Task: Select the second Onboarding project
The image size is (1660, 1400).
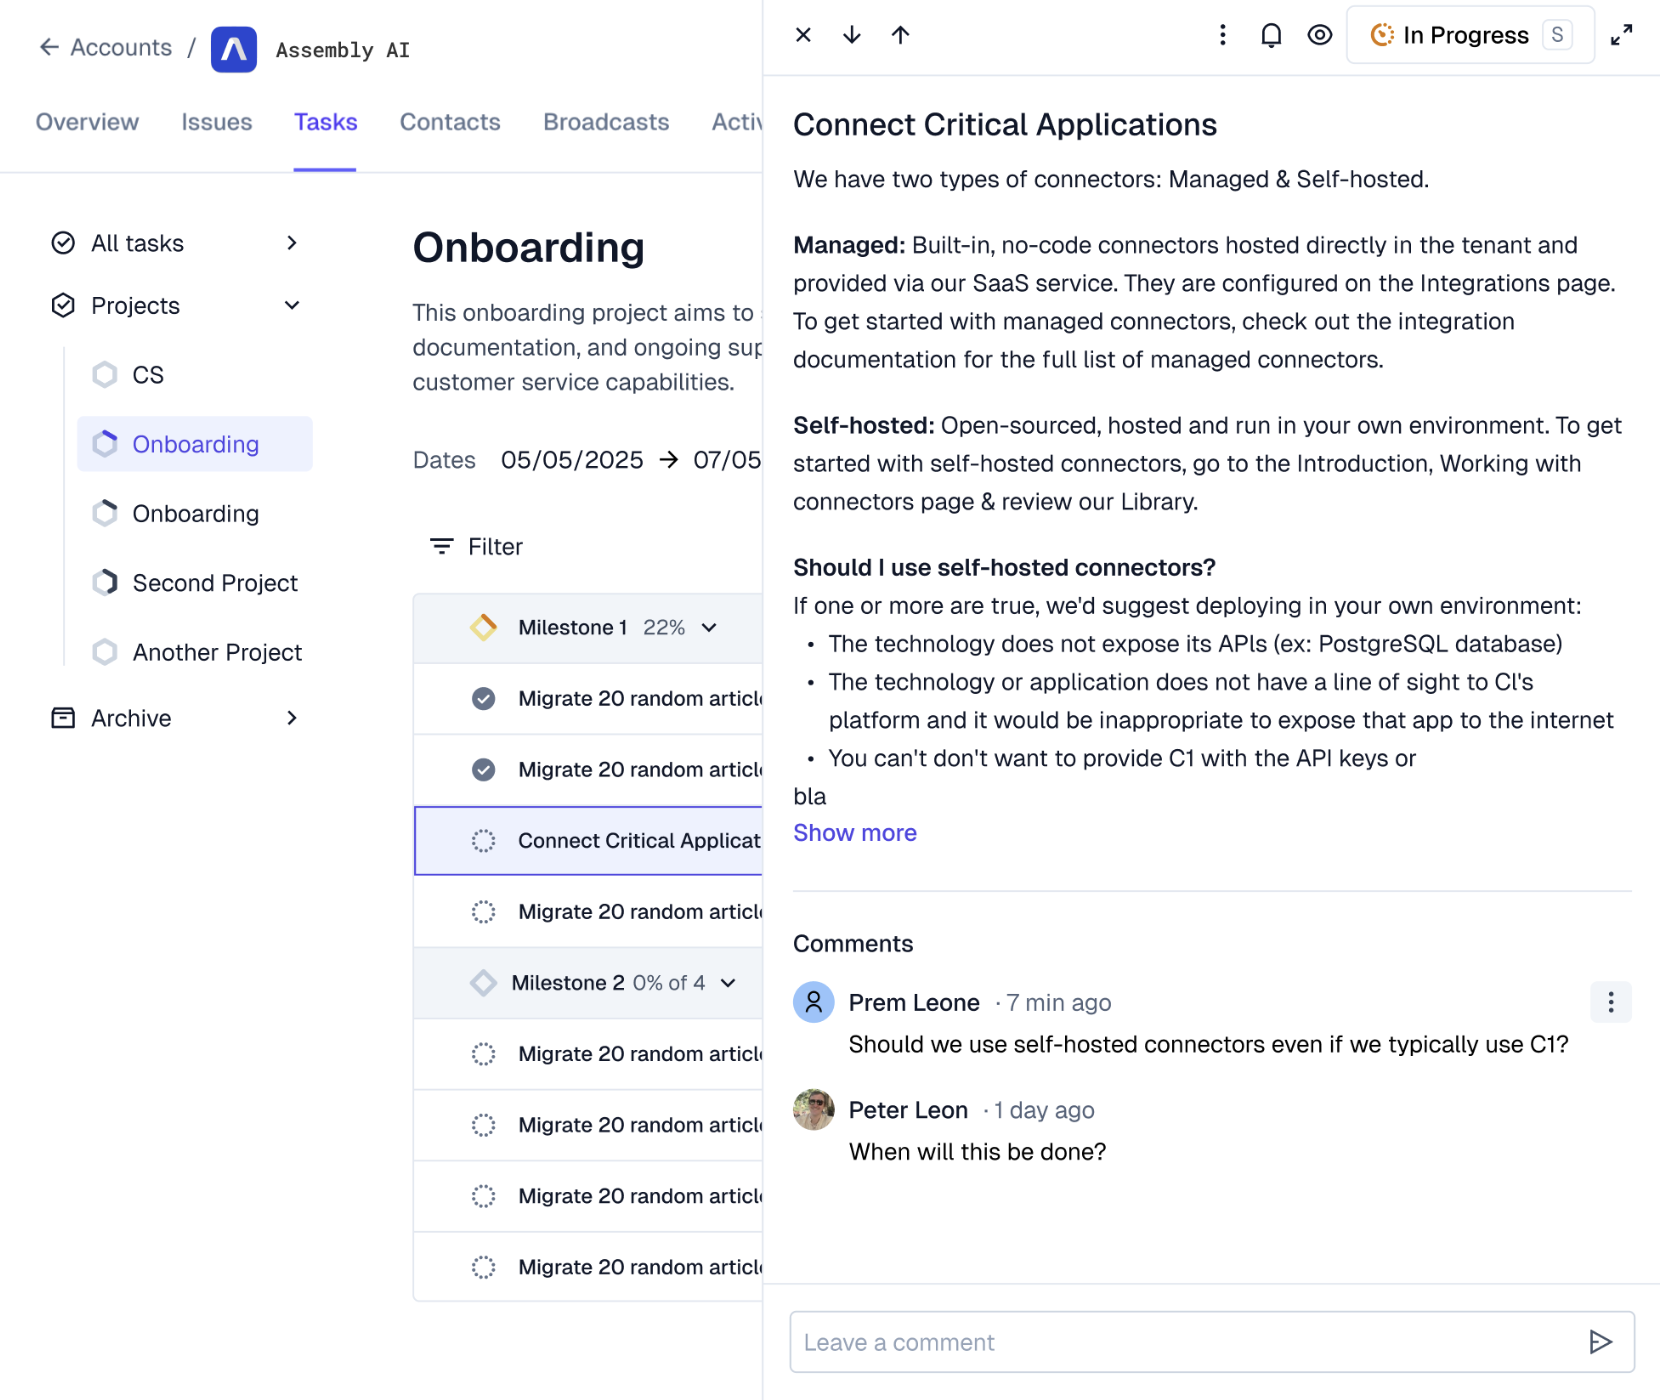Action: pos(195,513)
